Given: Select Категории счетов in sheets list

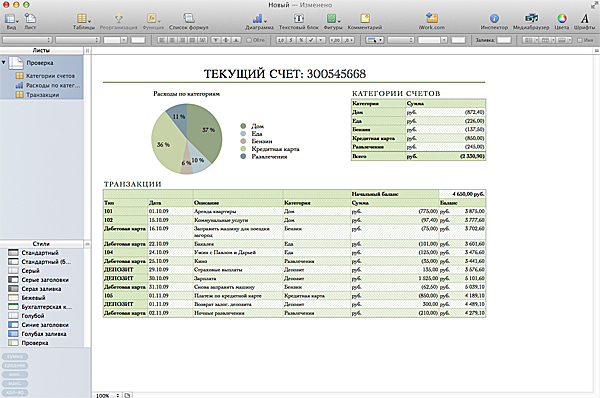Looking at the screenshot, I should pos(50,76).
